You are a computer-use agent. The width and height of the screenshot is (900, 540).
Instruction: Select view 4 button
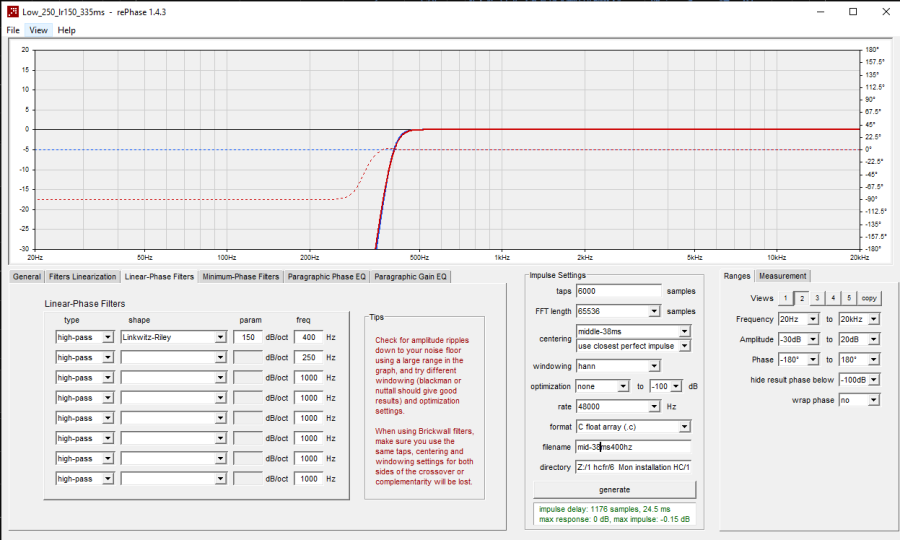pos(833,298)
